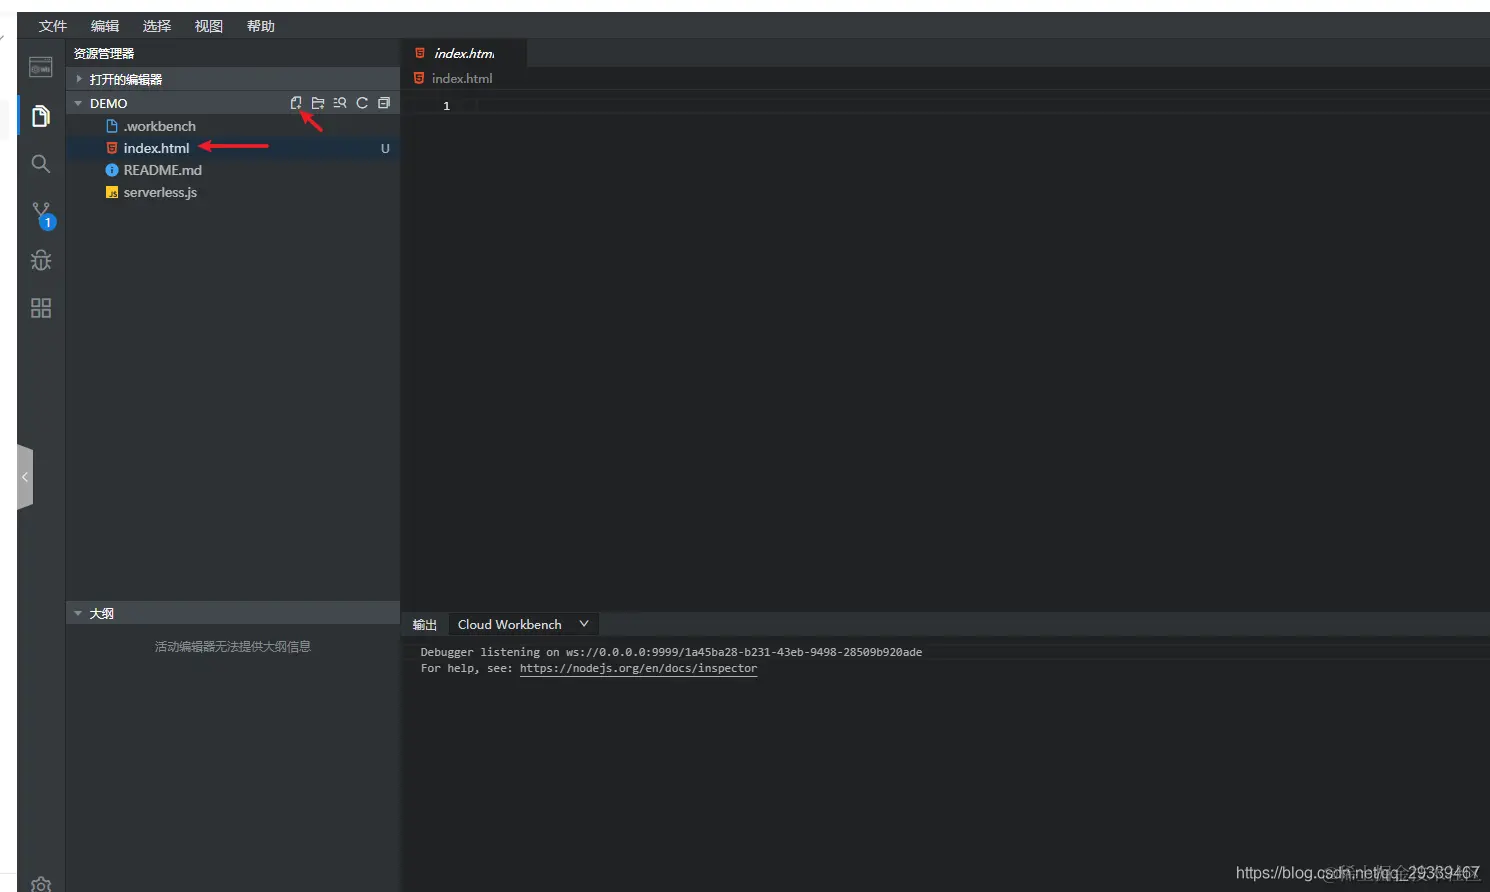
Task: Click the New Folder icon in DEMO header
Action: (x=318, y=103)
